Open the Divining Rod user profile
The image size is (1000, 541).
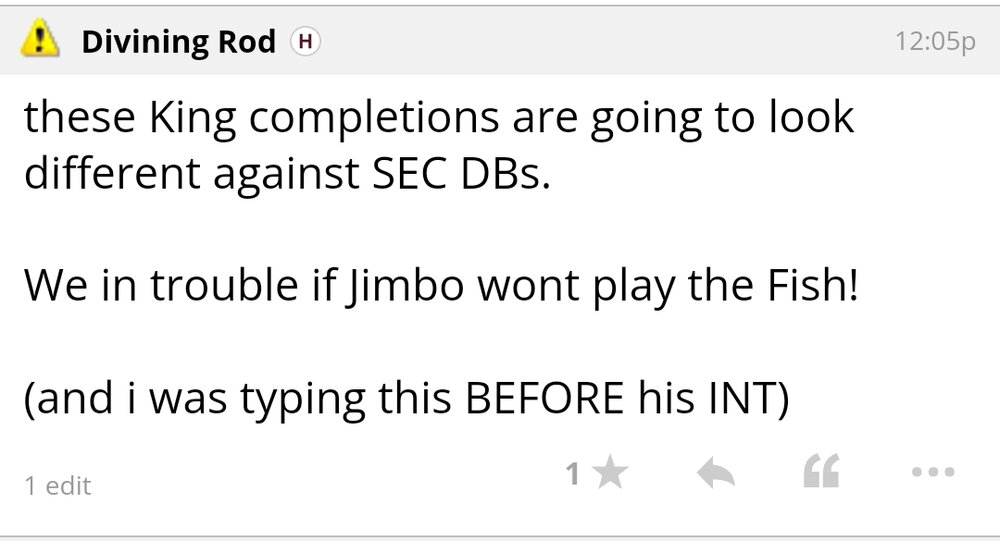[x=179, y=43]
